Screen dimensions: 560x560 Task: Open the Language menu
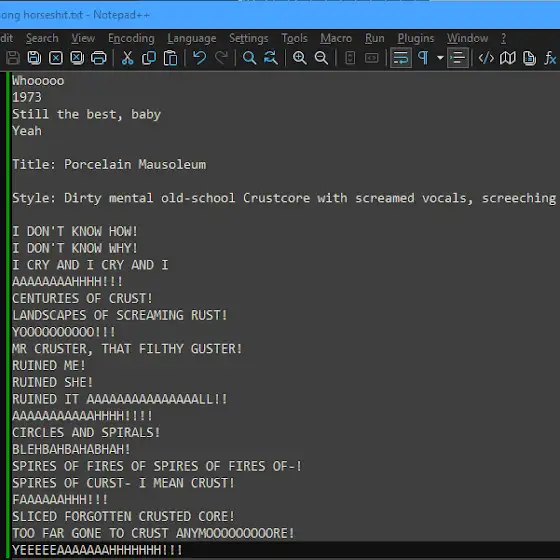191,38
